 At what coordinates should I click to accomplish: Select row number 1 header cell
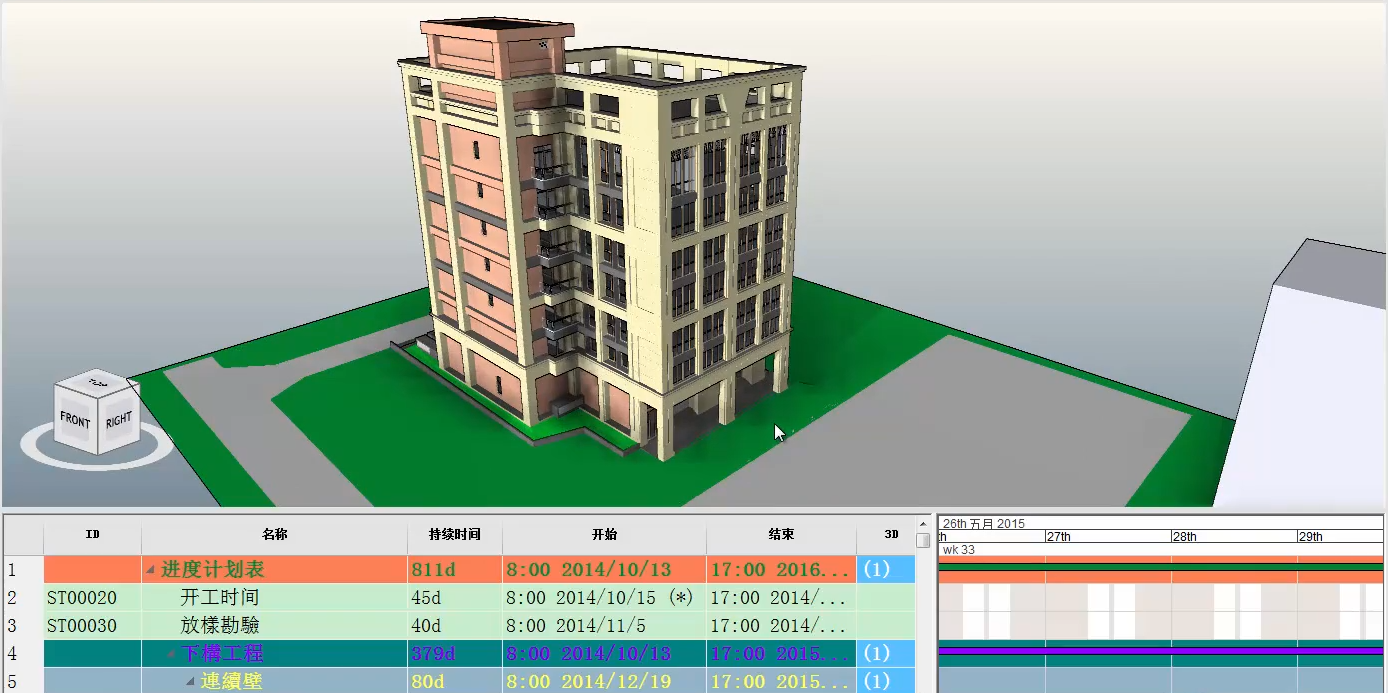(x=23, y=570)
